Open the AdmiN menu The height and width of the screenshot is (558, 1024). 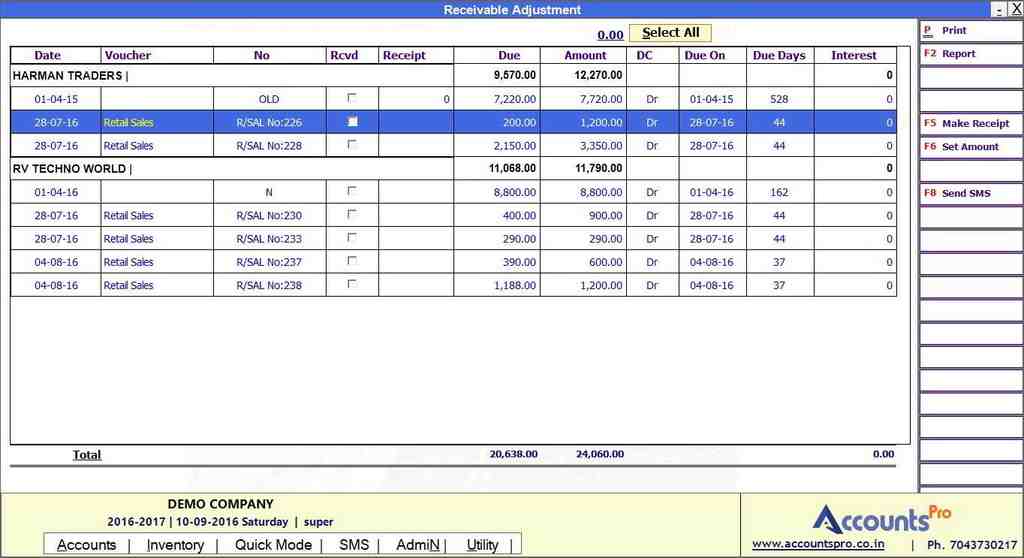(x=418, y=545)
